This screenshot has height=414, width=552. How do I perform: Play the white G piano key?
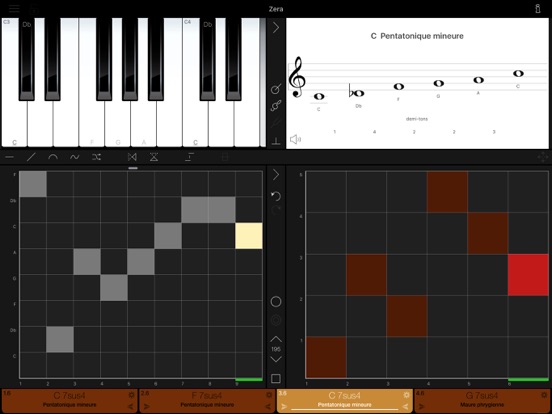118,123
